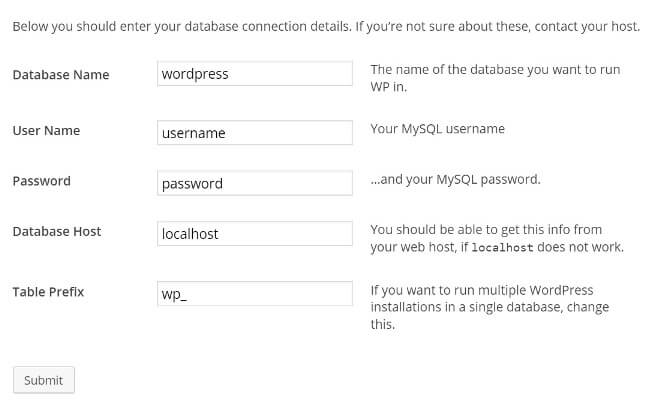This screenshot has height=406, width=648.
Task: Focus the User Name text box
Action: [255, 133]
